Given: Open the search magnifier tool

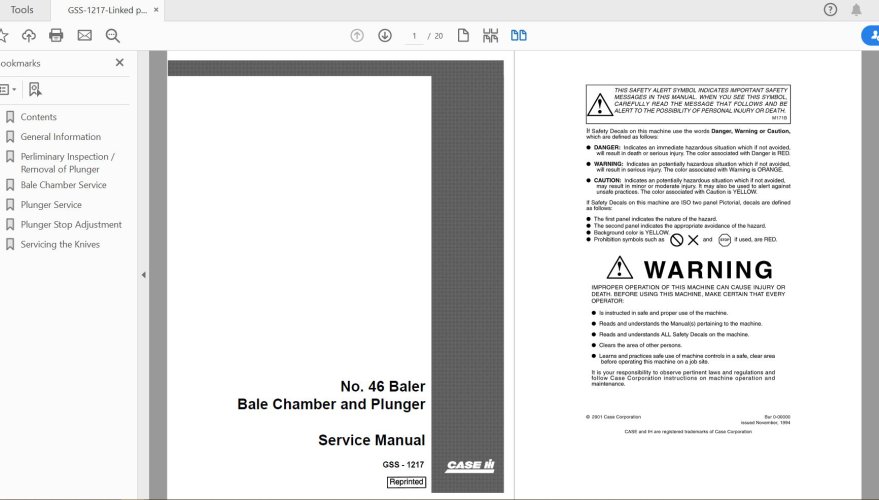Looking at the screenshot, I should coord(112,35).
